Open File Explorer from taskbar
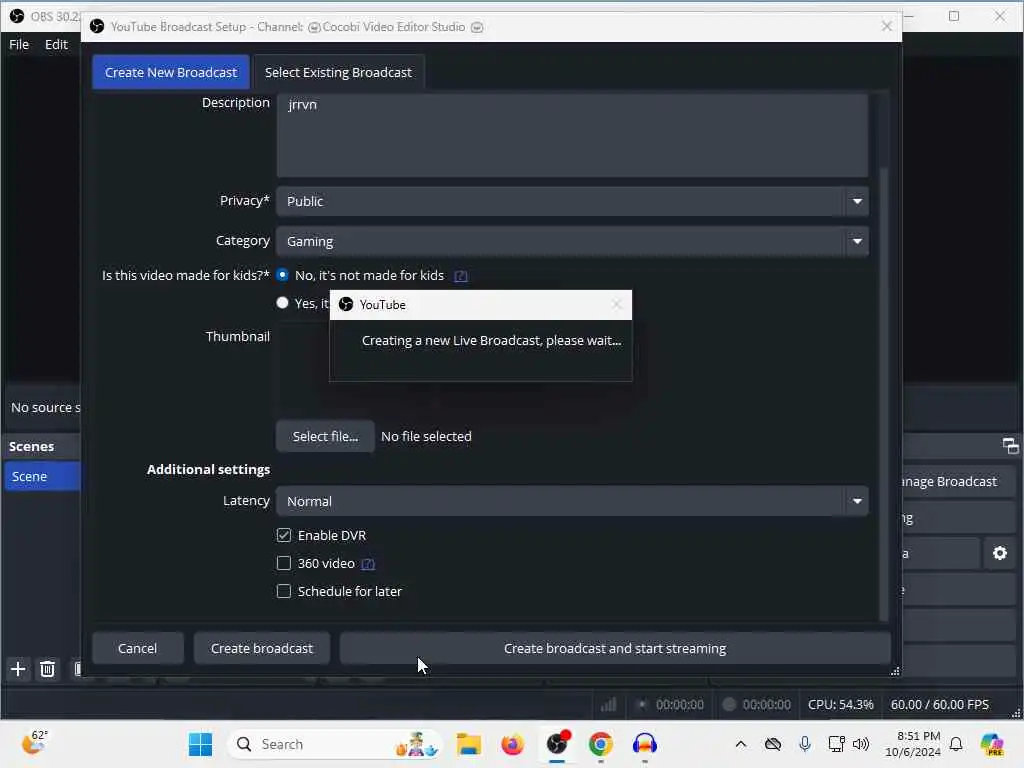1024x768 pixels. coord(468,744)
